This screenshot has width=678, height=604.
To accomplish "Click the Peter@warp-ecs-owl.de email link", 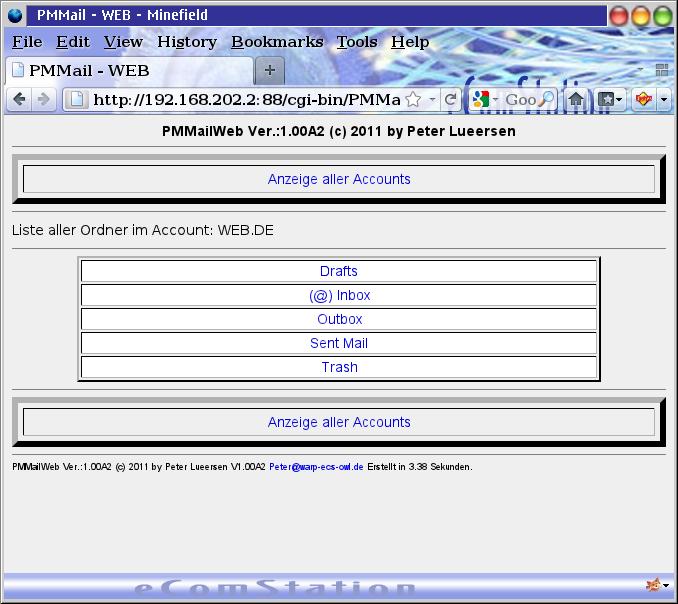I will pyautogui.click(x=316, y=467).
